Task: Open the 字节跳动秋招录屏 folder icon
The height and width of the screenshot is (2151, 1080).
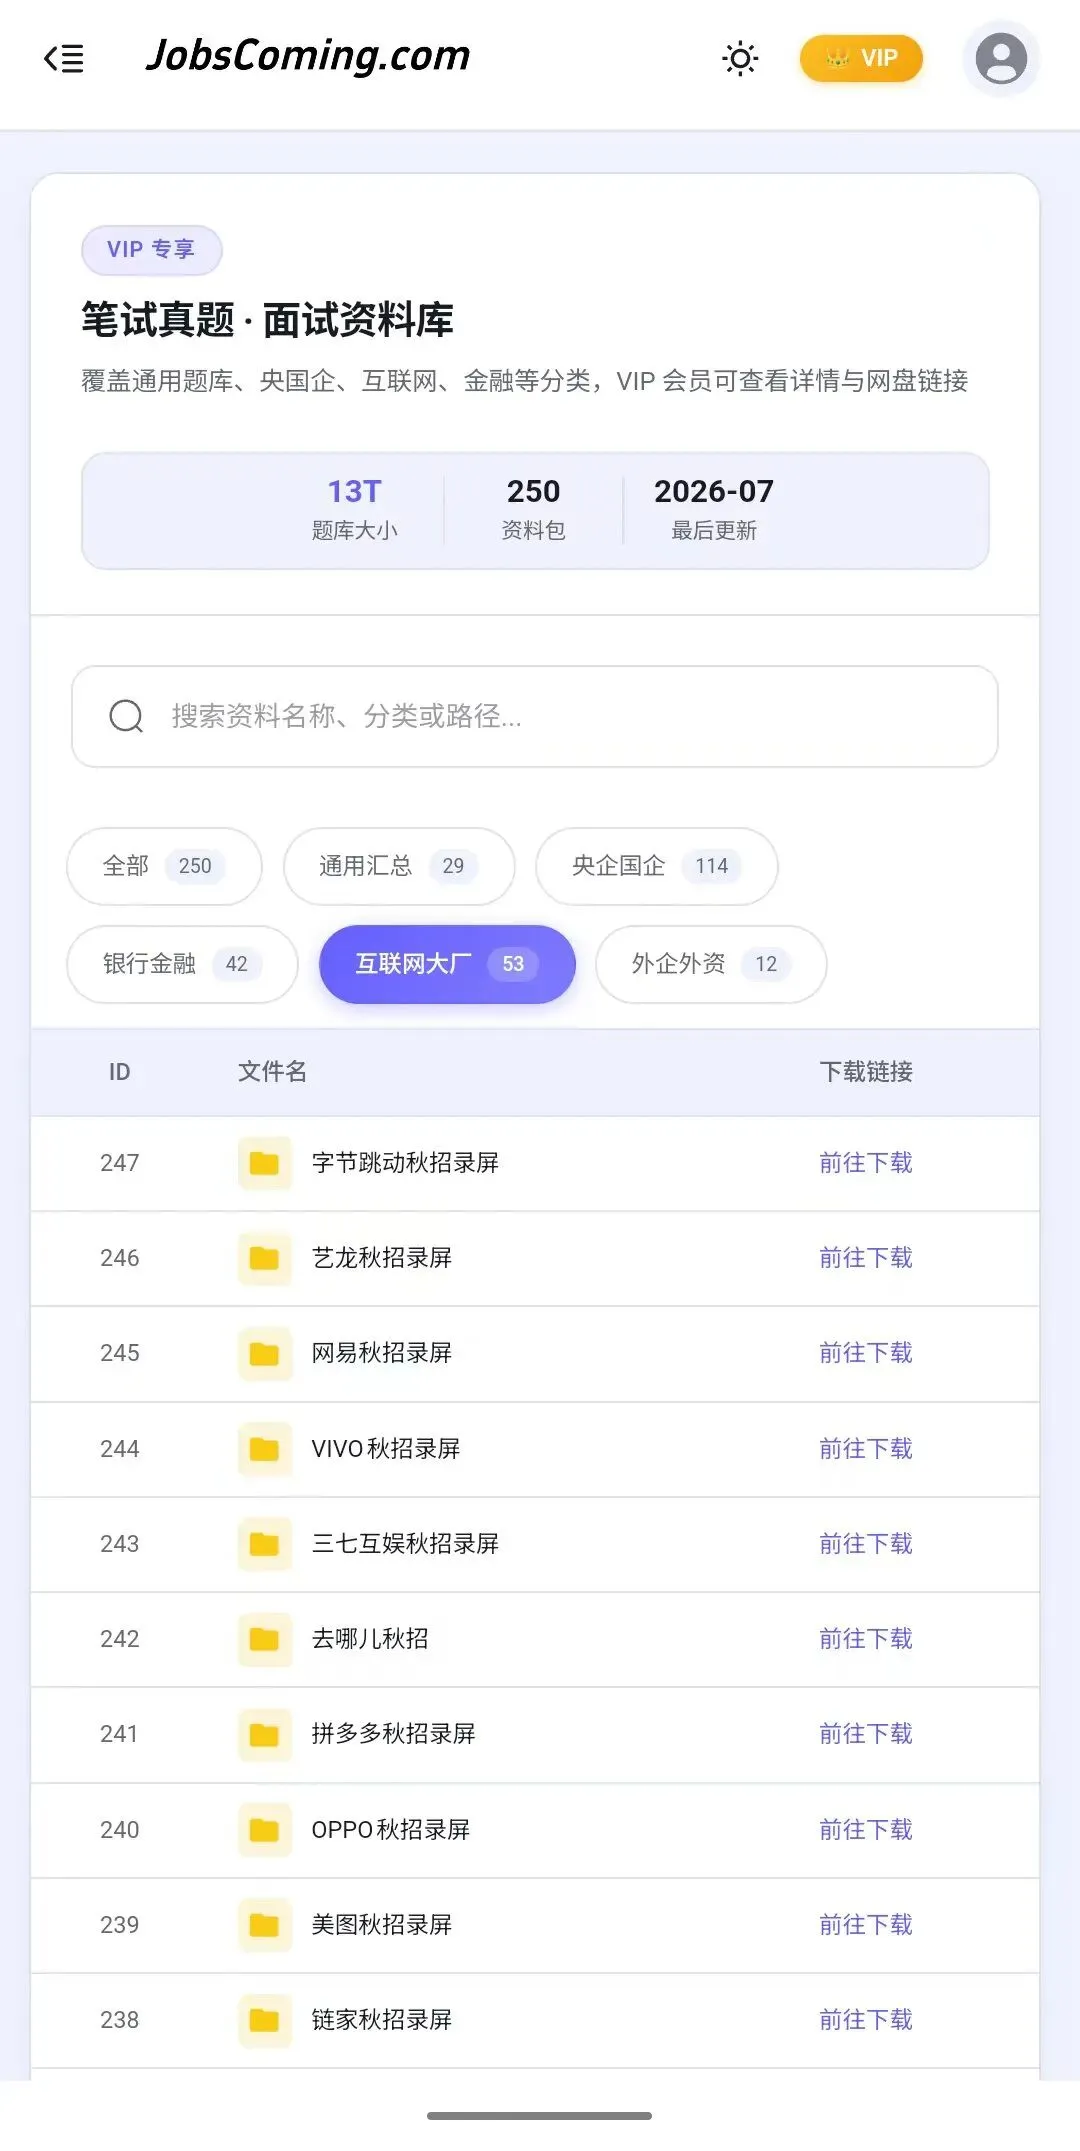Action: click(264, 1163)
